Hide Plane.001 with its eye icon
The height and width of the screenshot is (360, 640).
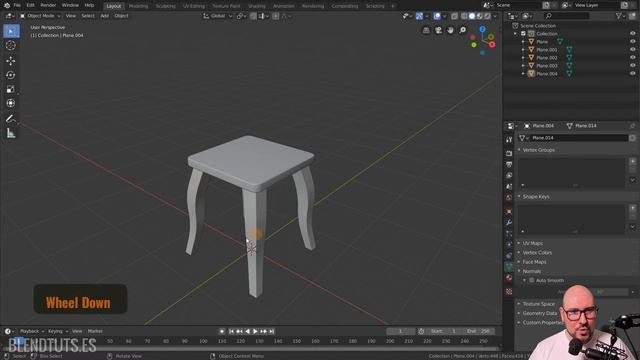(633, 49)
